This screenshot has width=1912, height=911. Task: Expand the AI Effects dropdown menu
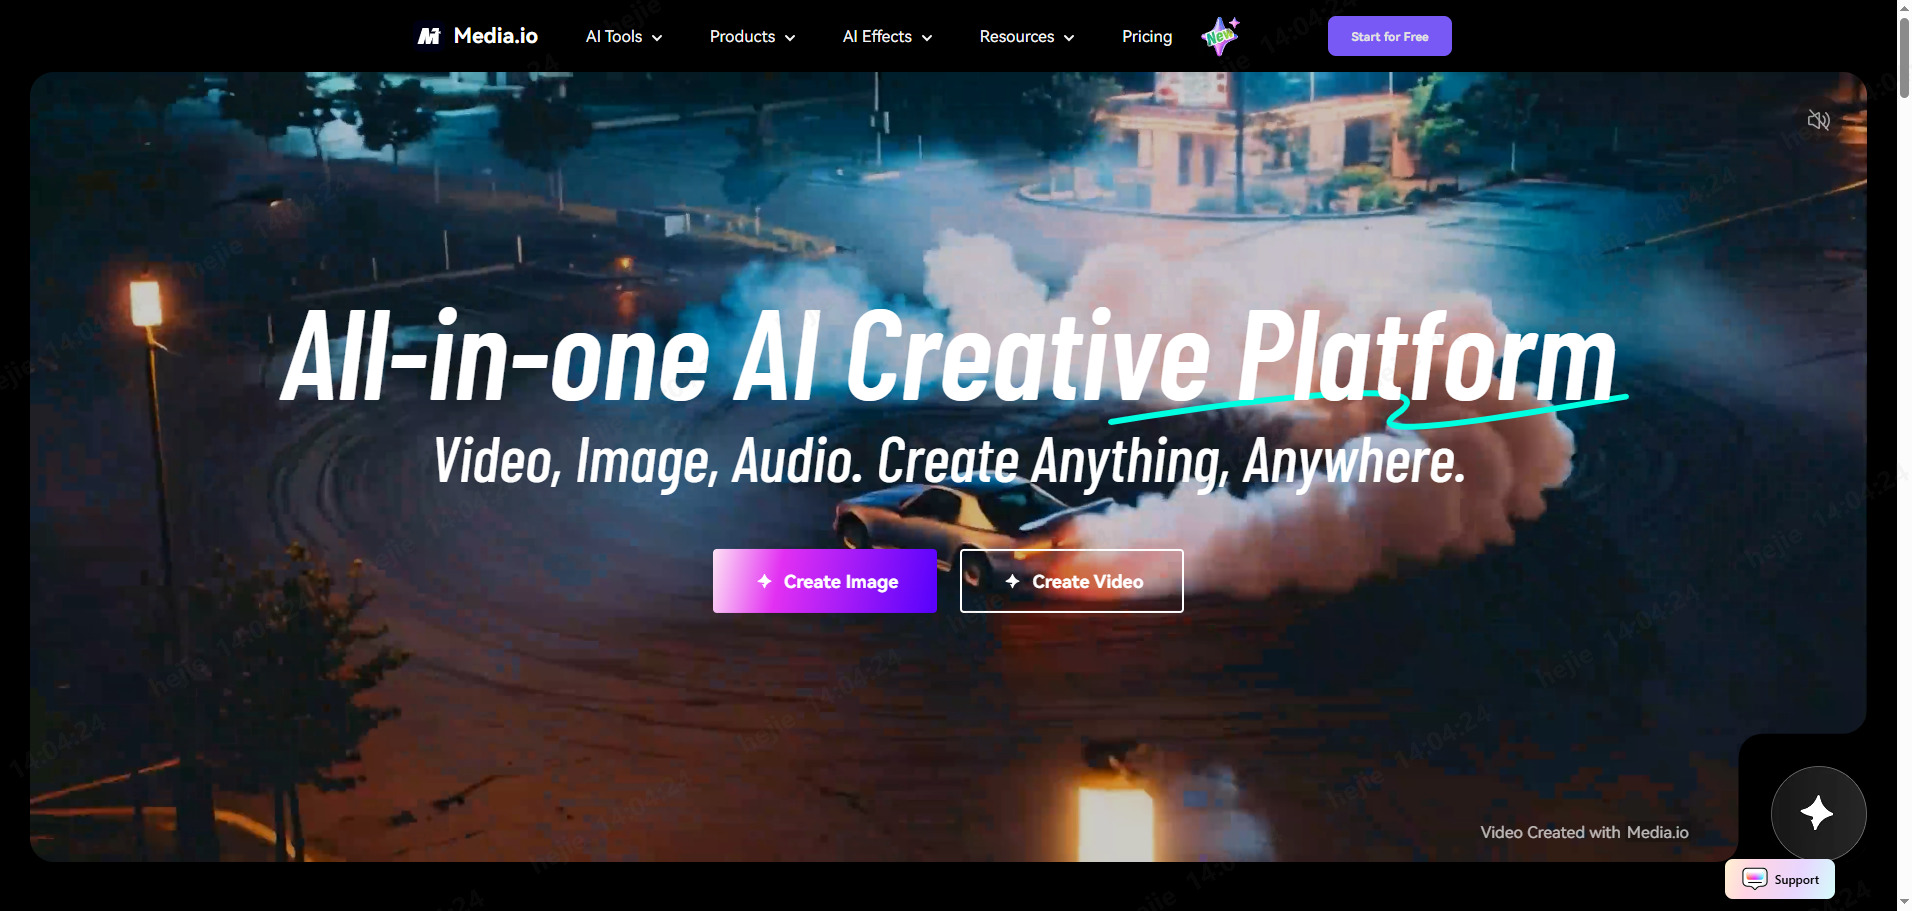click(887, 37)
